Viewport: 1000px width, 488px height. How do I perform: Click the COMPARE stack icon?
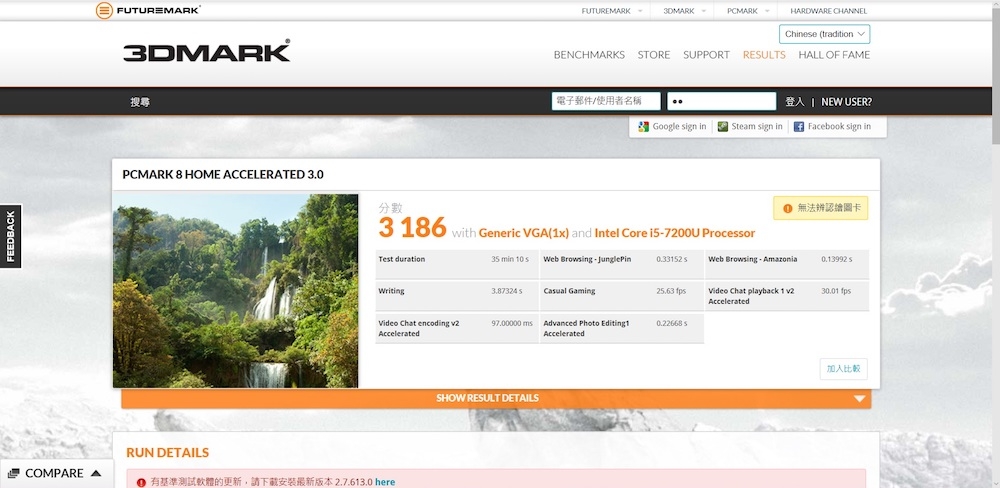tap(13, 473)
